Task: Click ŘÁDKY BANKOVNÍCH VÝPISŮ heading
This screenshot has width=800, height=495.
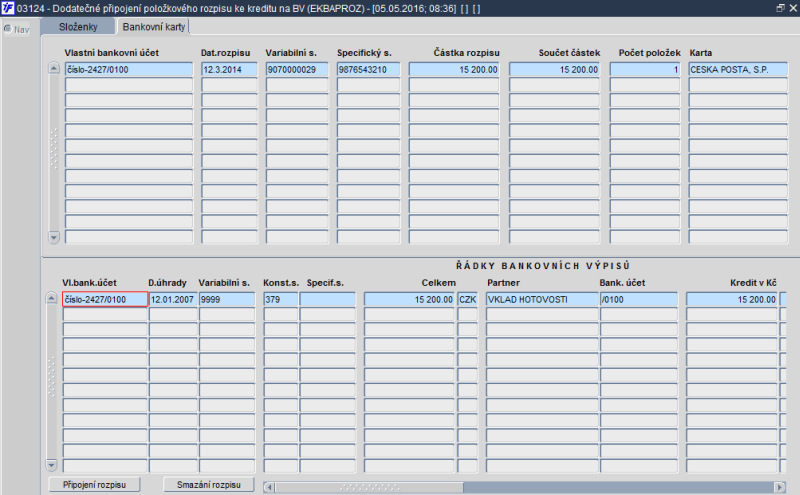Action: coord(543,266)
